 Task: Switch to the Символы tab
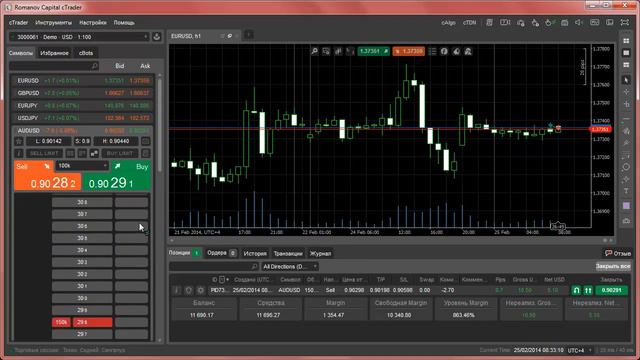(21, 53)
